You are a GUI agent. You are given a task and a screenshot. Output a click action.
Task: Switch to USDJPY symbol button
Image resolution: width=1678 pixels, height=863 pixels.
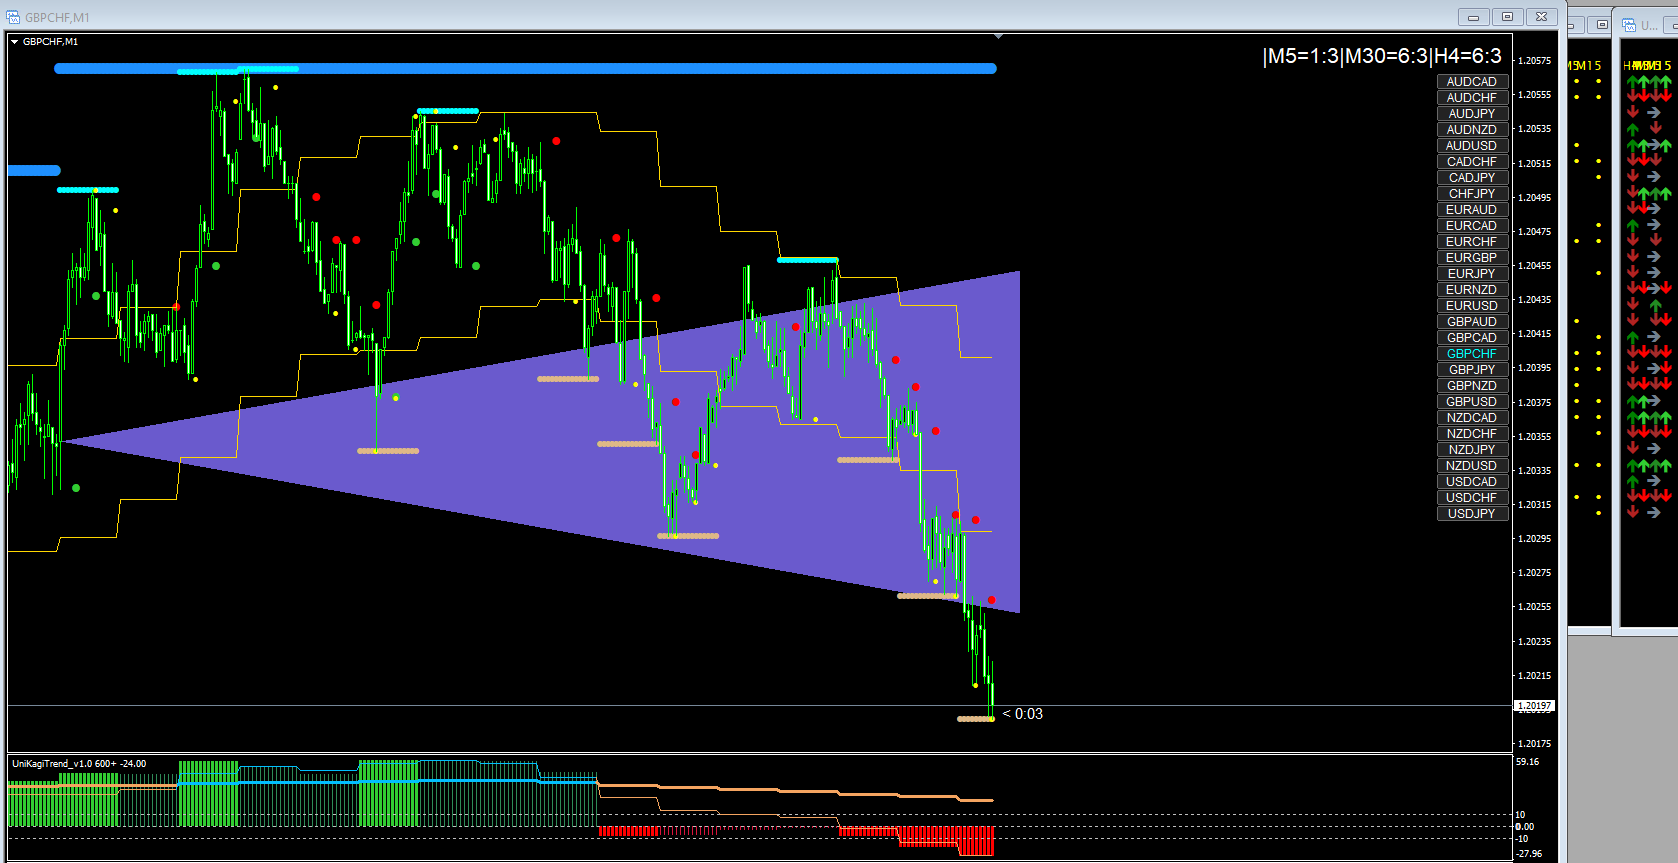click(1472, 514)
